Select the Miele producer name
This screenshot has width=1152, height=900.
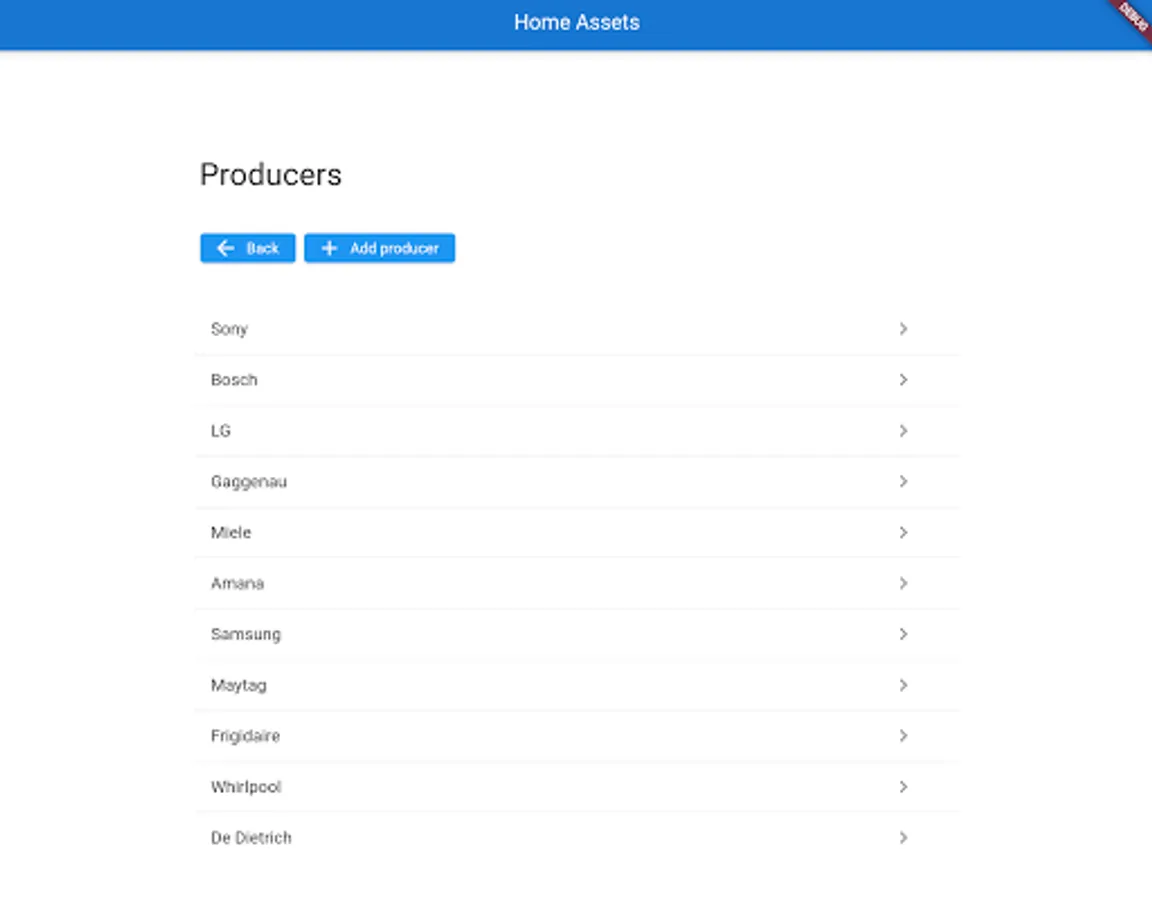point(231,532)
